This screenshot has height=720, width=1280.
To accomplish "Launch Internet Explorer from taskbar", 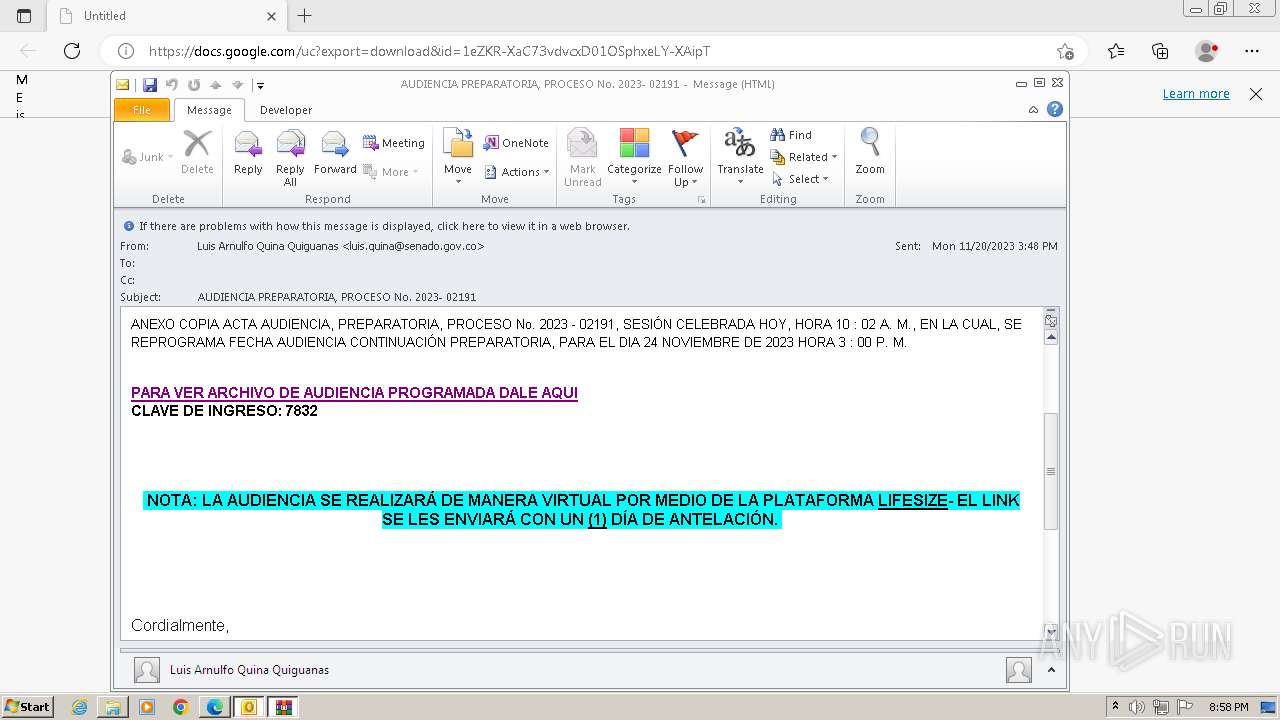I will coord(80,707).
